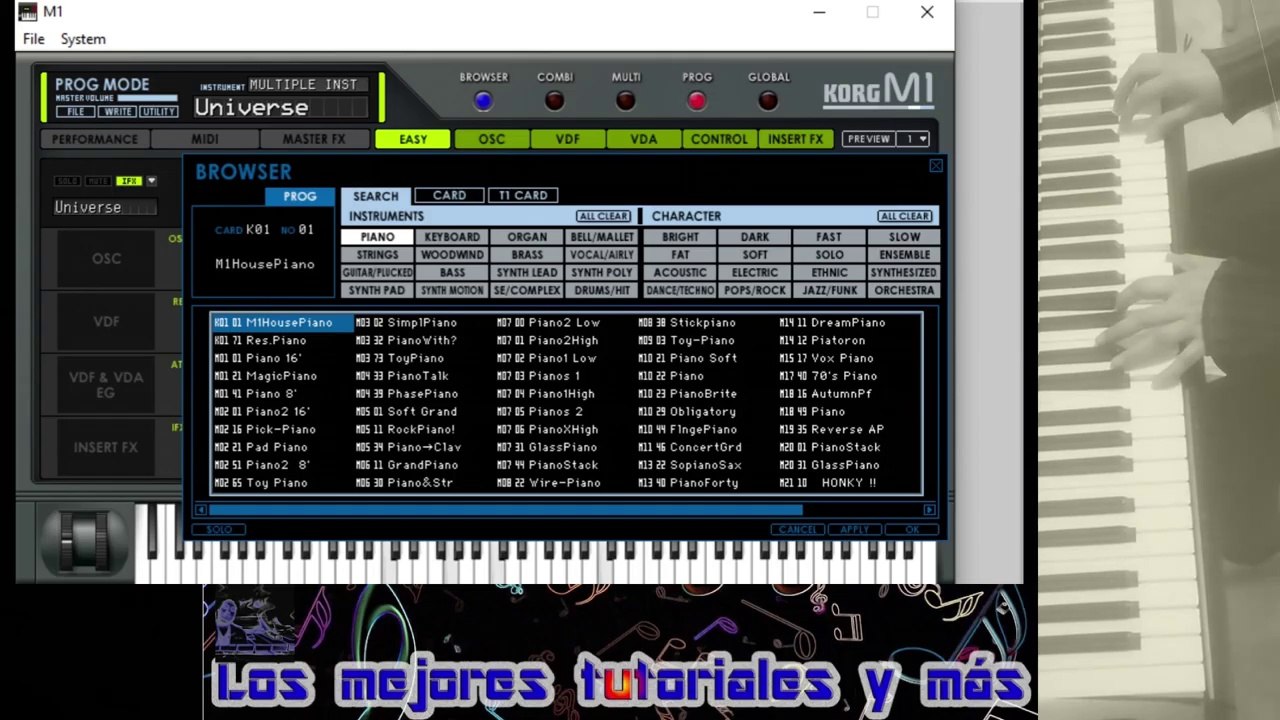The height and width of the screenshot is (720, 1280).
Task: Click the blue BROWSER mode LED button
Action: pos(484,101)
